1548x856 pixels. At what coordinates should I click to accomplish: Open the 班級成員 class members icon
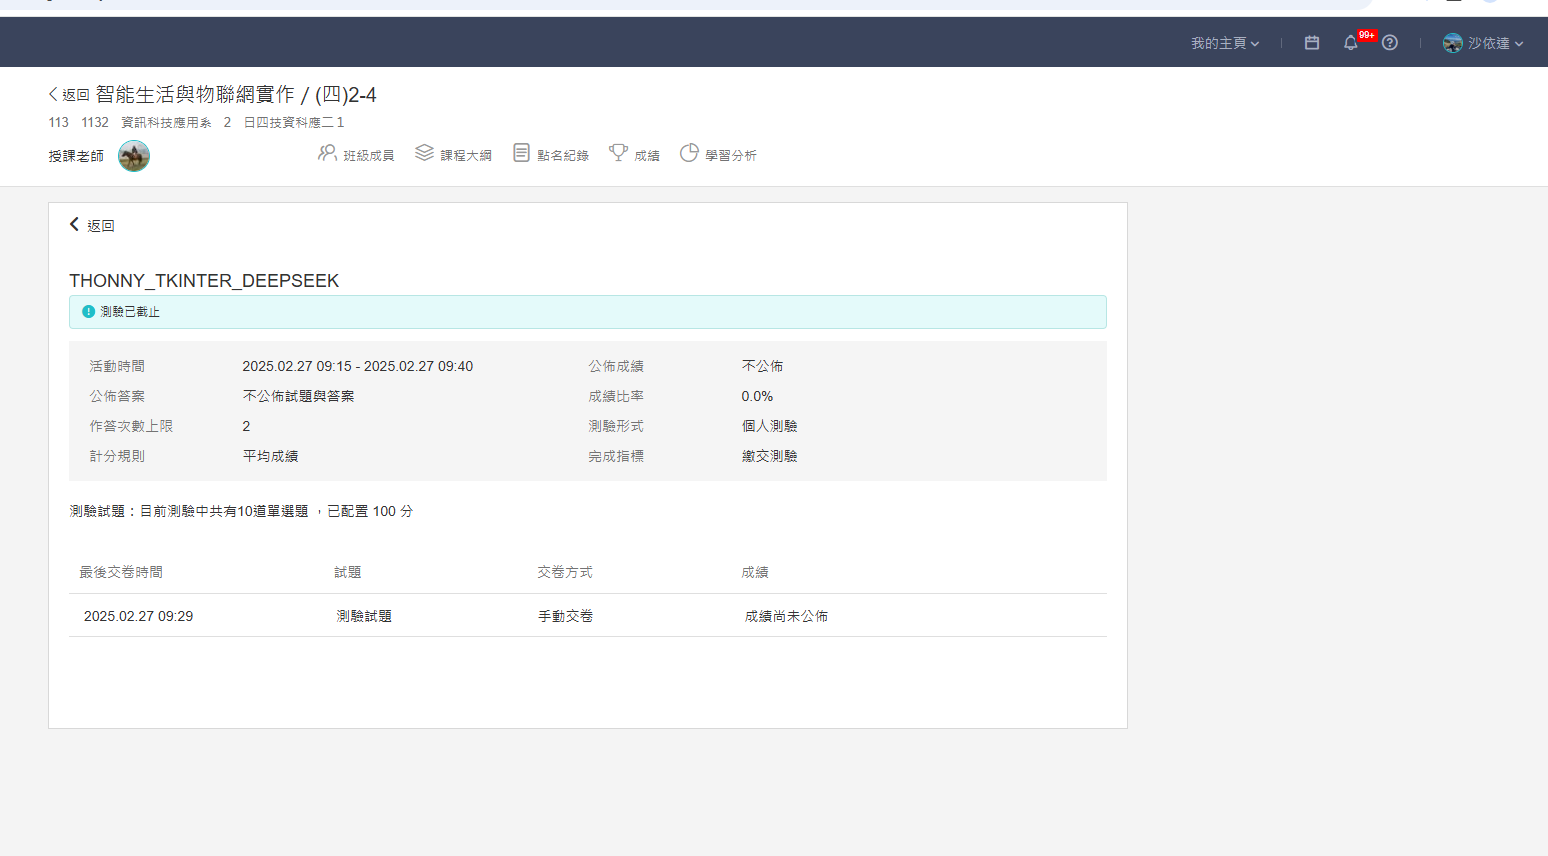(x=327, y=153)
